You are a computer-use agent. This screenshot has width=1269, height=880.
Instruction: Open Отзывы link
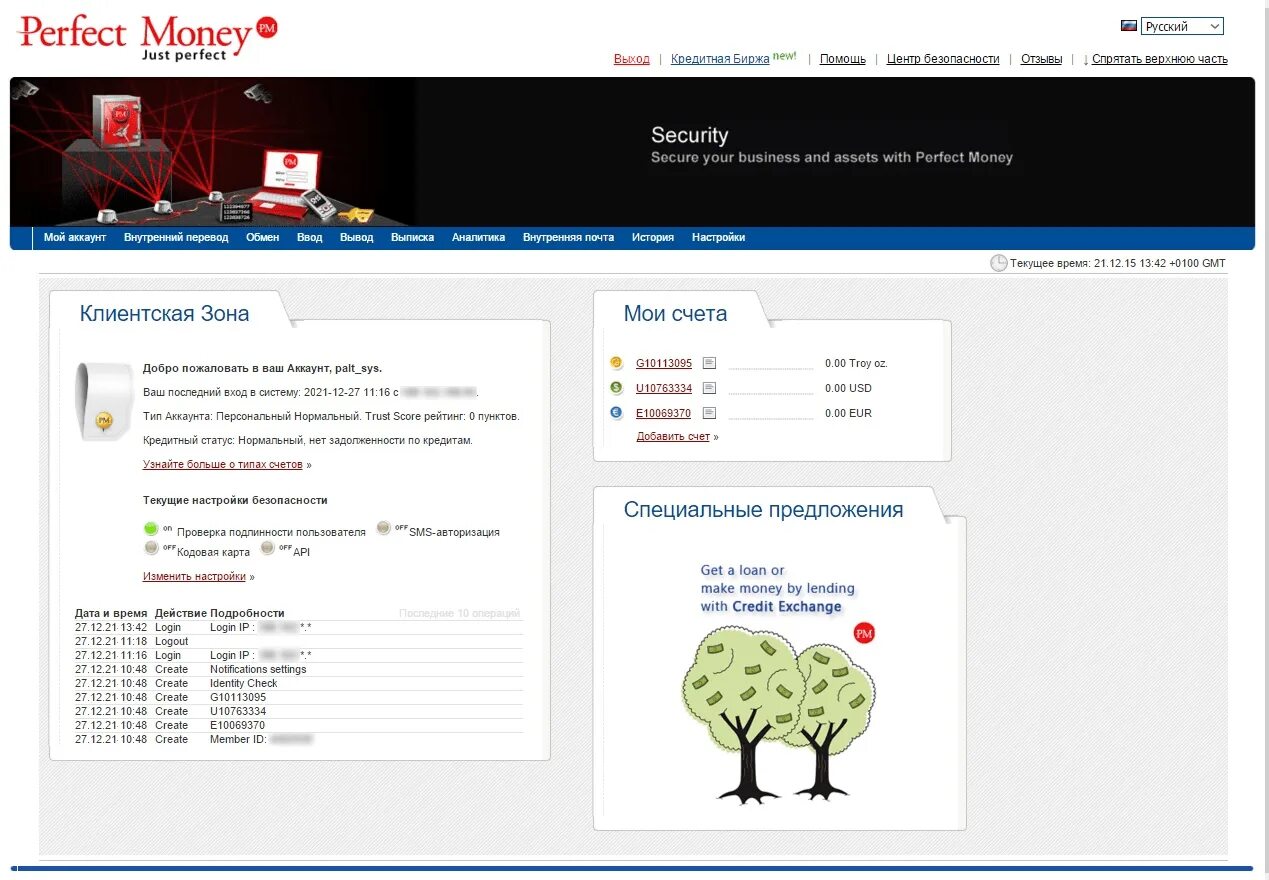(1041, 59)
